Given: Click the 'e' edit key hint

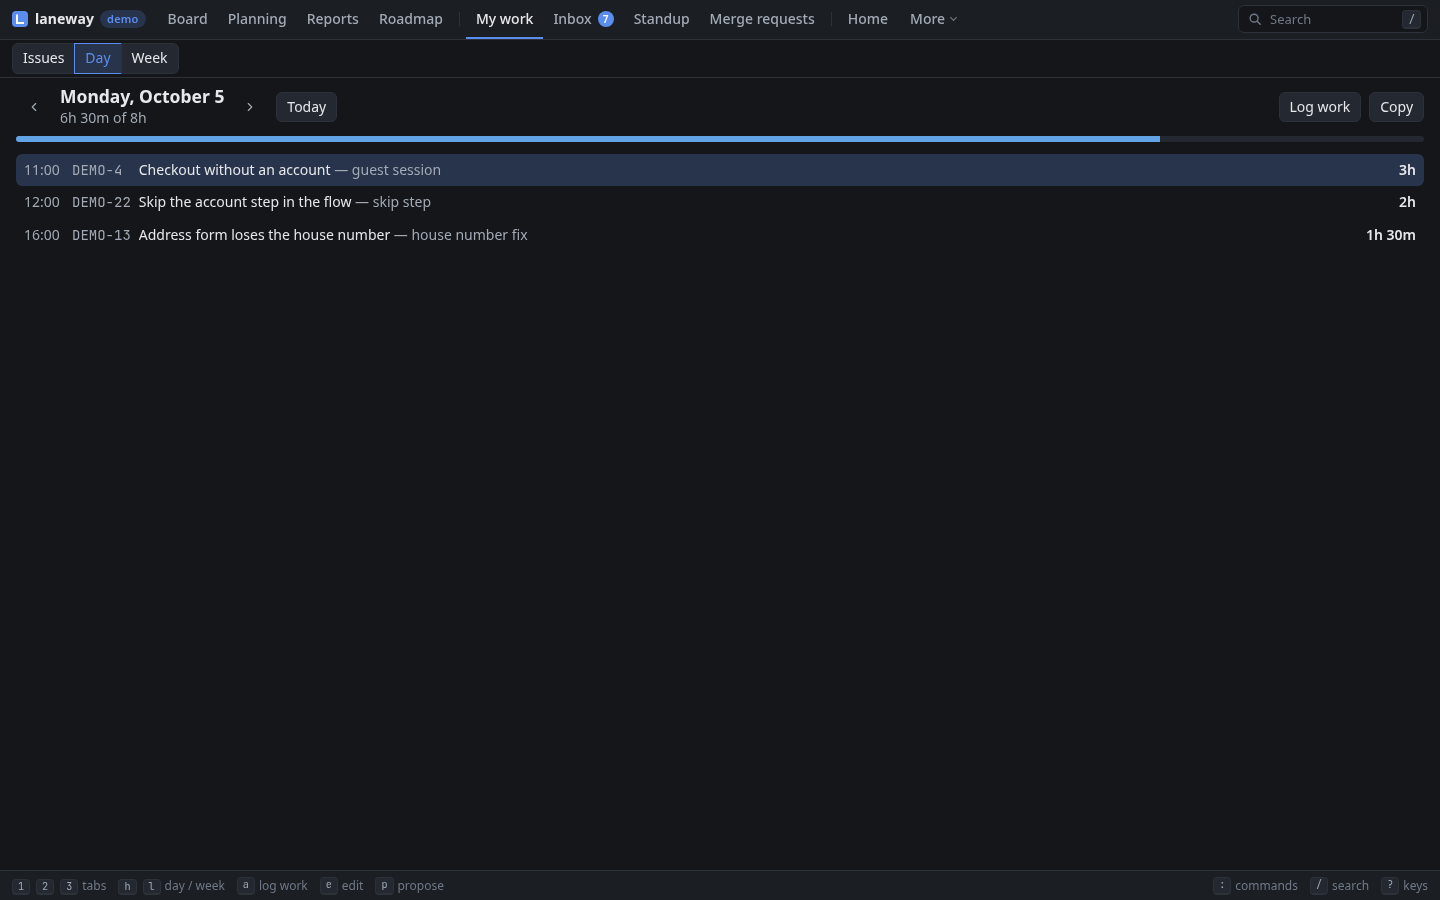Looking at the screenshot, I should pos(329,886).
